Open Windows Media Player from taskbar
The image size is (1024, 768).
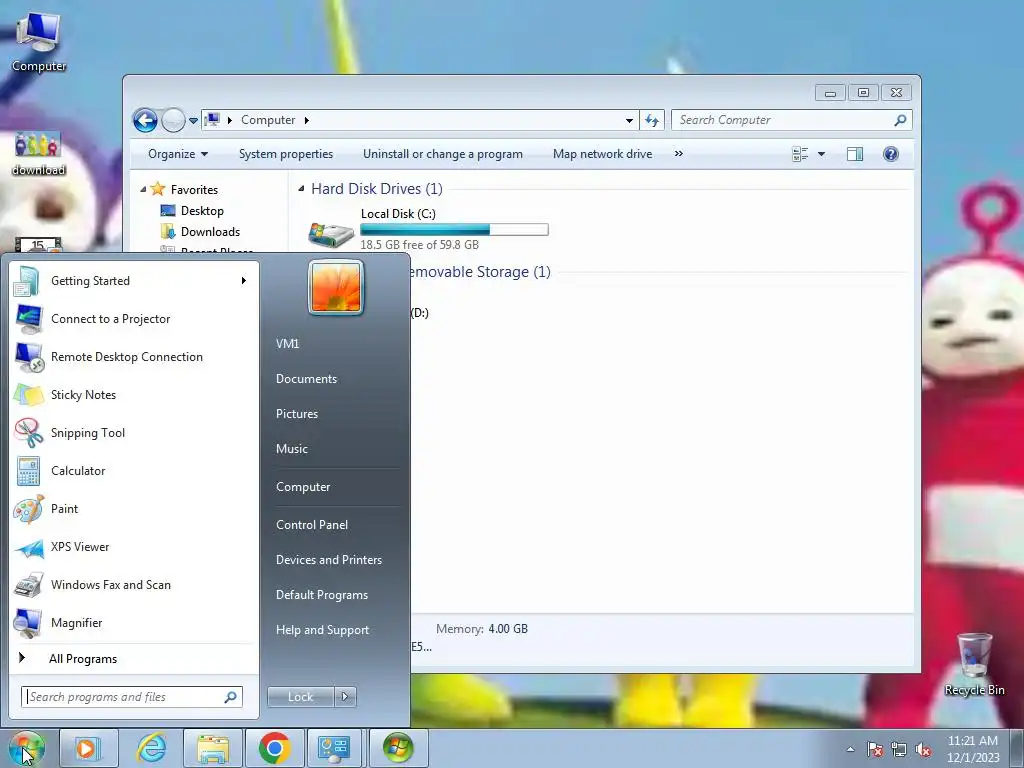[88, 748]
